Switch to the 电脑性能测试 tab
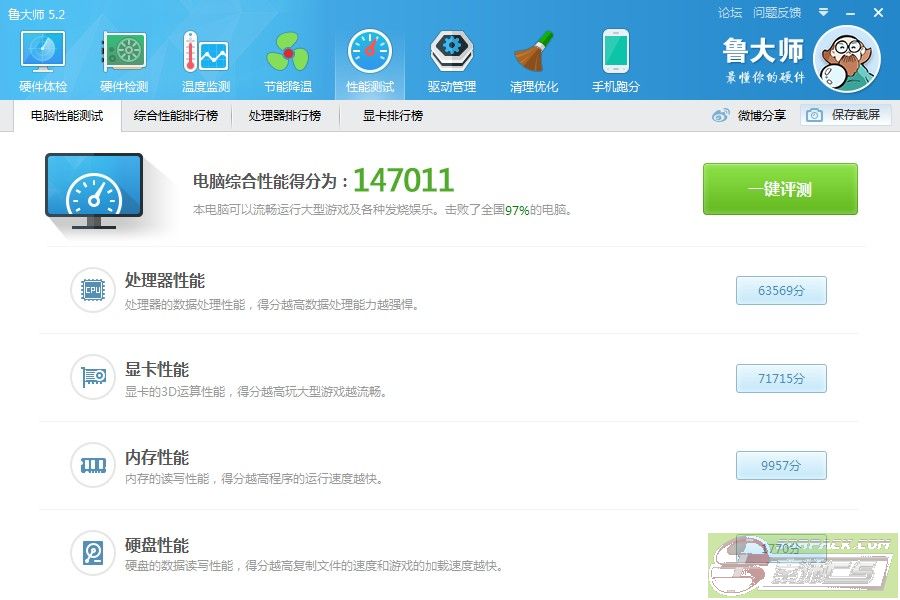The height and width of the screenshot is (600, 900). [x=67, y=116]
